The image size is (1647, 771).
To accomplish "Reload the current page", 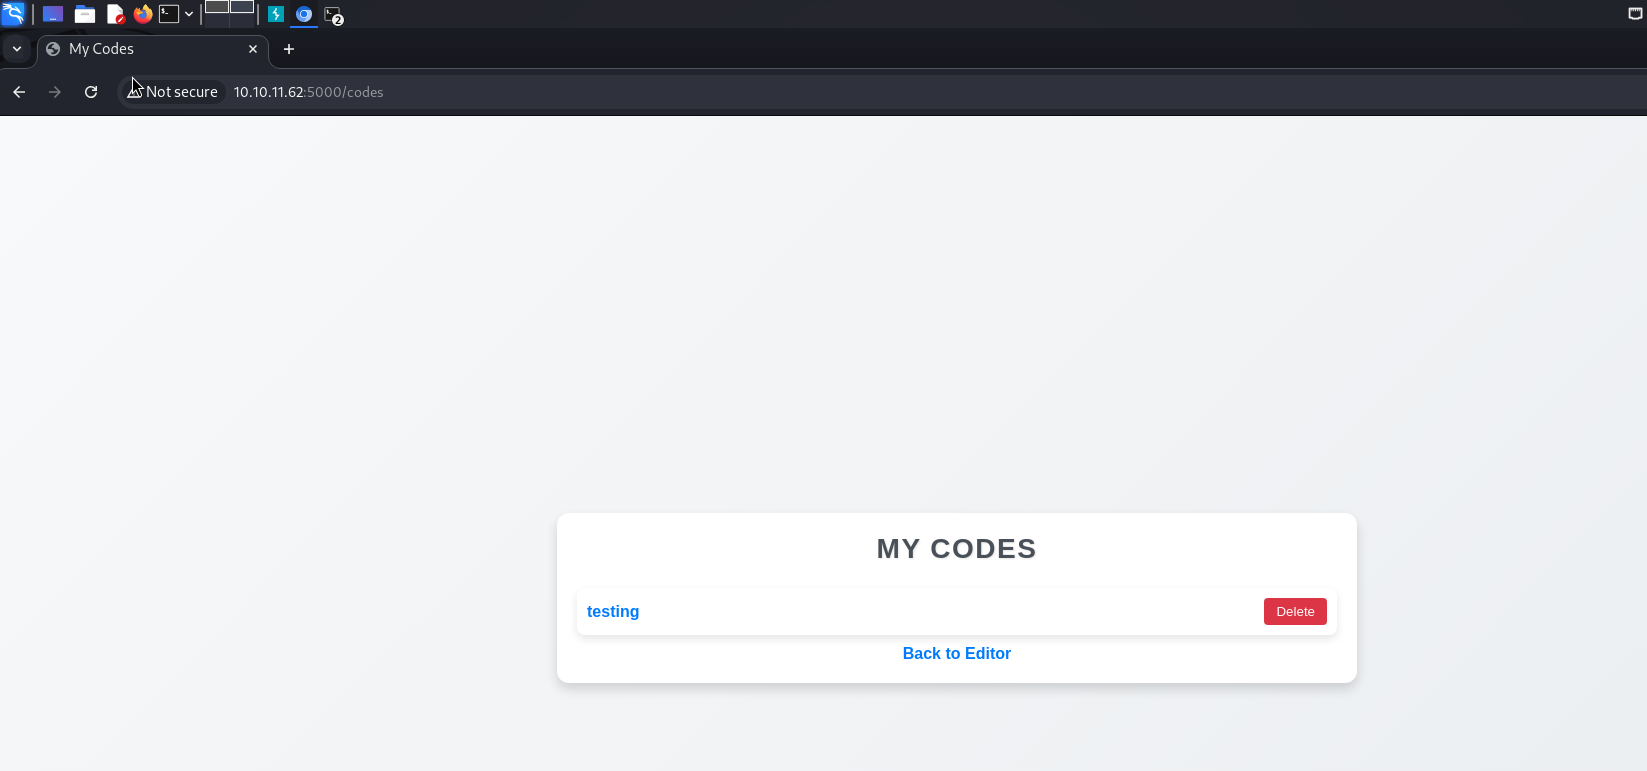I will (x=91, y=92).
